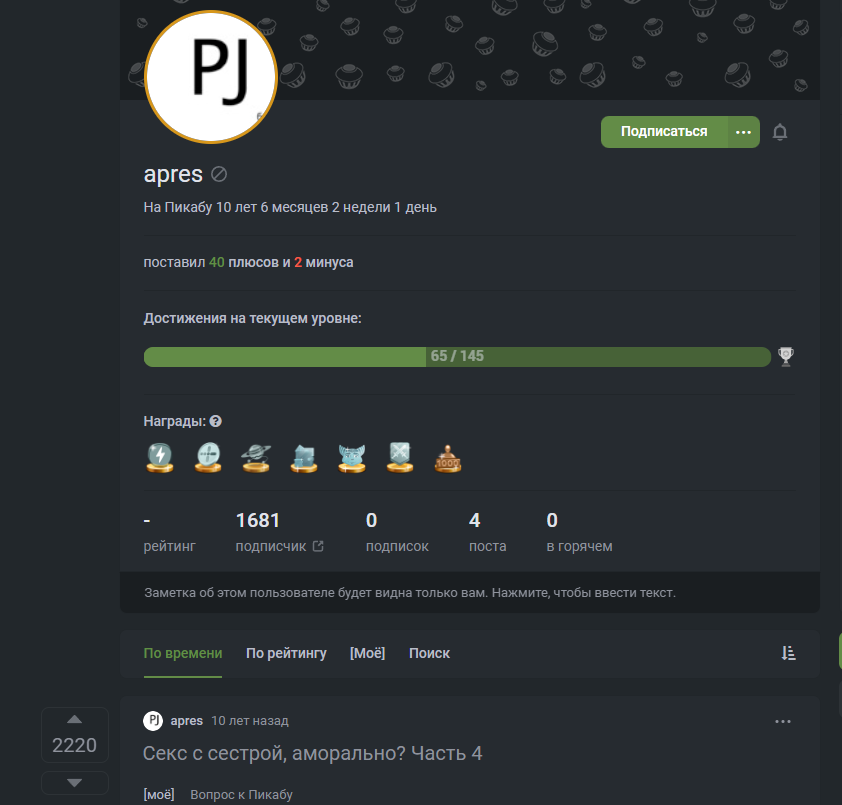Click the sort order icon in tabs bar
Viewport: 842px width, 805px height.
click(x=788, y=654)
